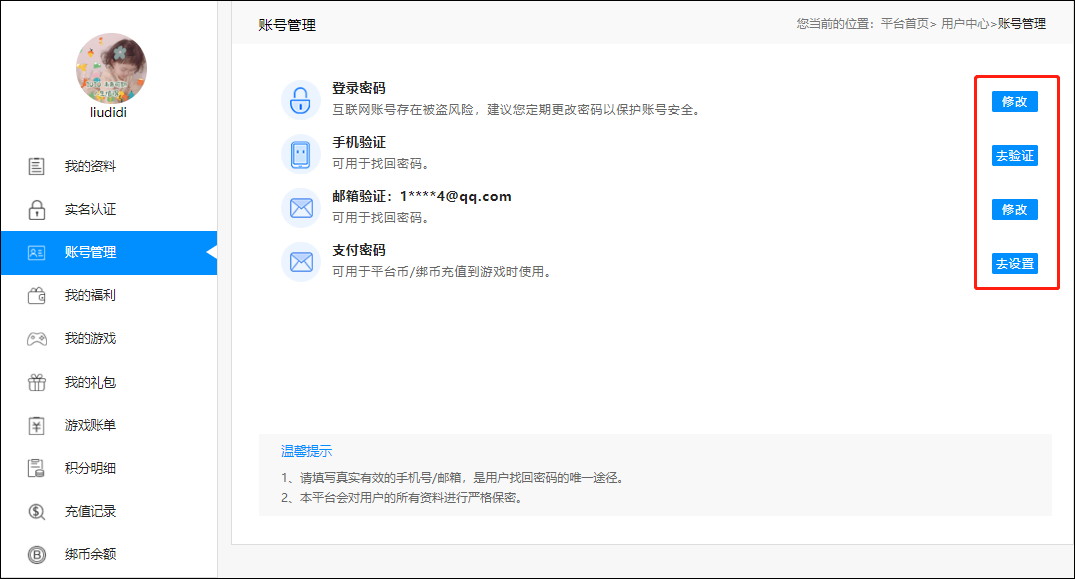The height and width of the screenshot is (579, 1075).
Task: Click description 可用于平台币/绑币充值到游戏时使用
Action: tap(442, 272)
